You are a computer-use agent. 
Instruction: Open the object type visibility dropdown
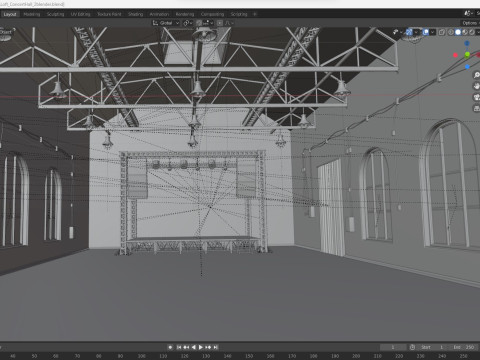tap(397, 32)
